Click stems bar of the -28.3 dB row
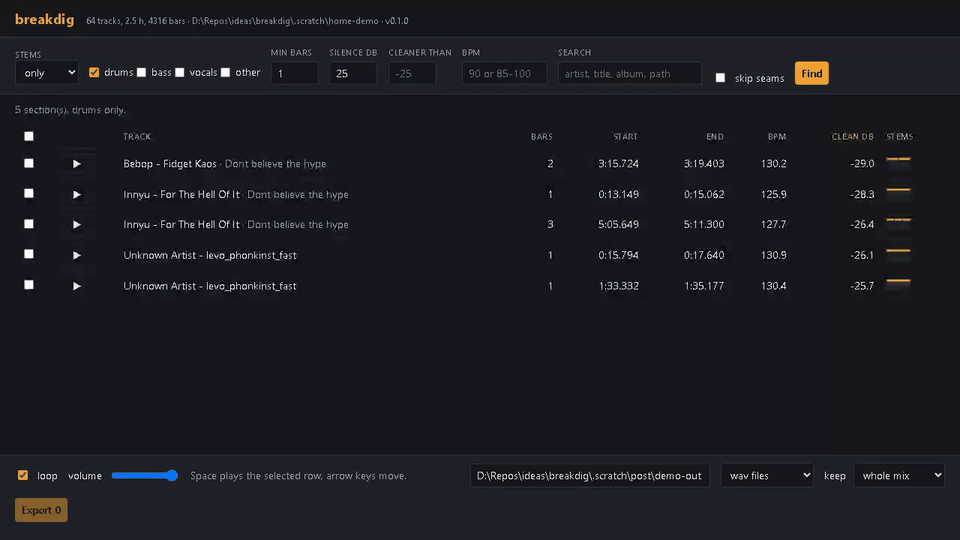The image size is (960, 540). point(898,194)
